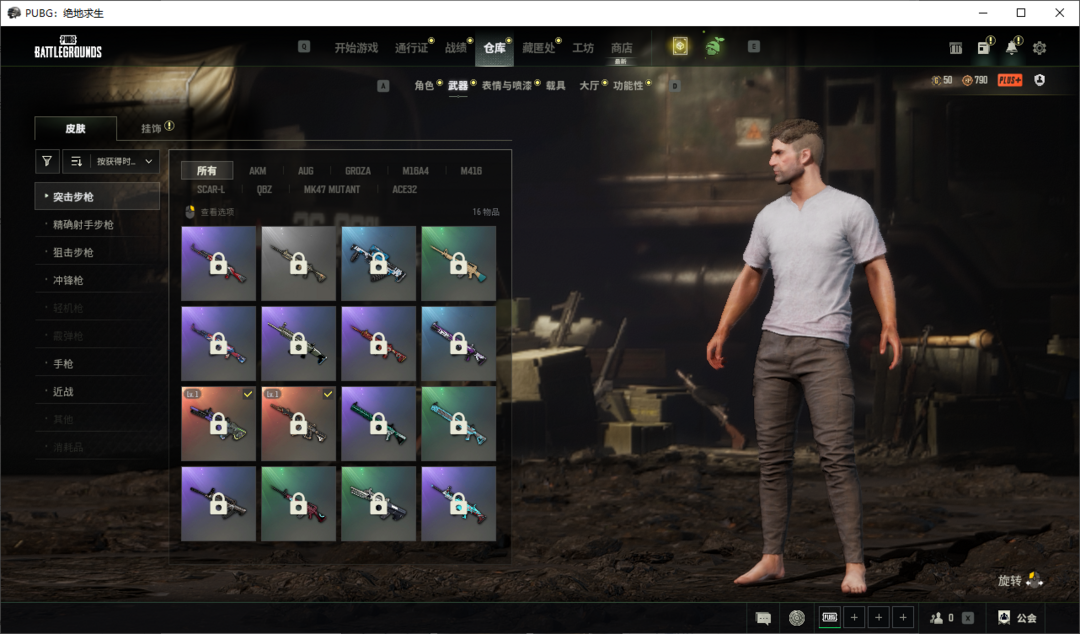Click the D key hint after 功能性

(675, 86)
